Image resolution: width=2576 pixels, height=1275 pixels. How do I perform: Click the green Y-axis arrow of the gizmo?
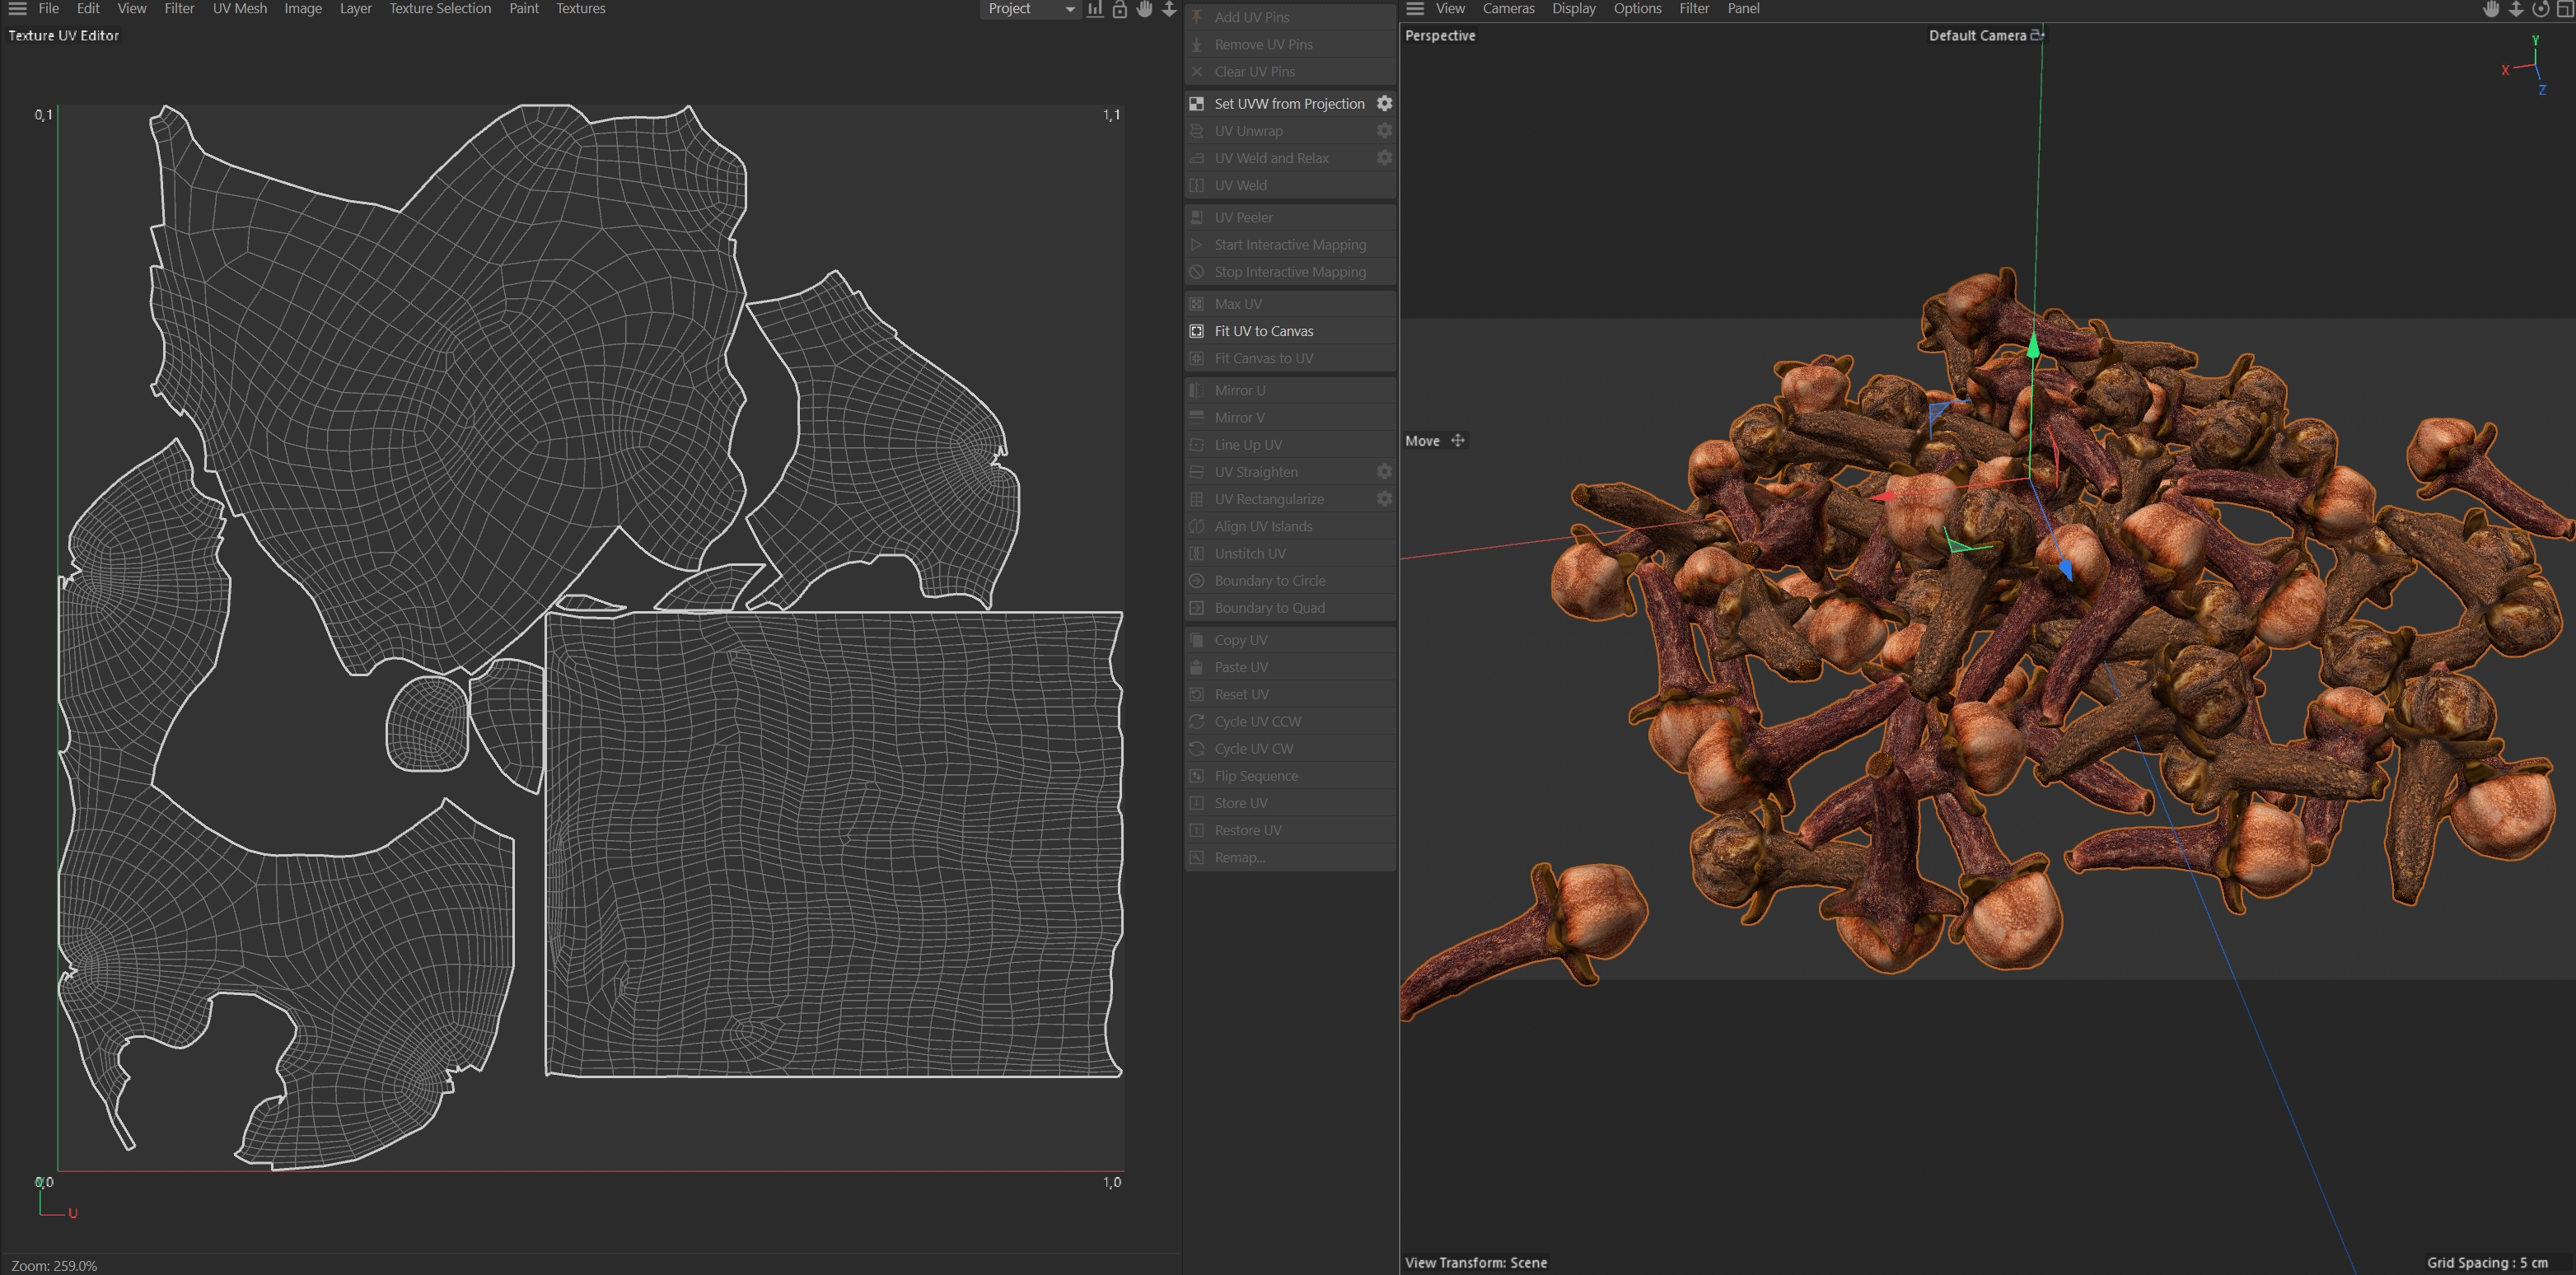(2033, 348)
